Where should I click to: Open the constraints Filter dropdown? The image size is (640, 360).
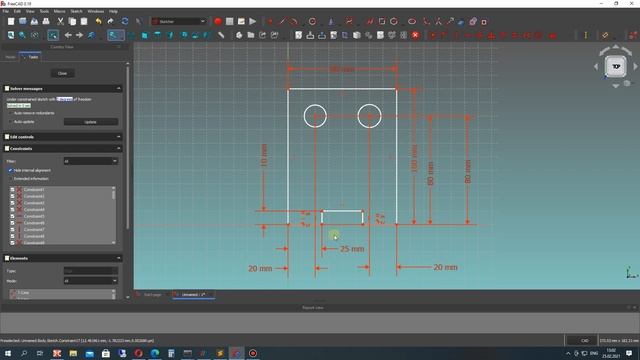91,161
